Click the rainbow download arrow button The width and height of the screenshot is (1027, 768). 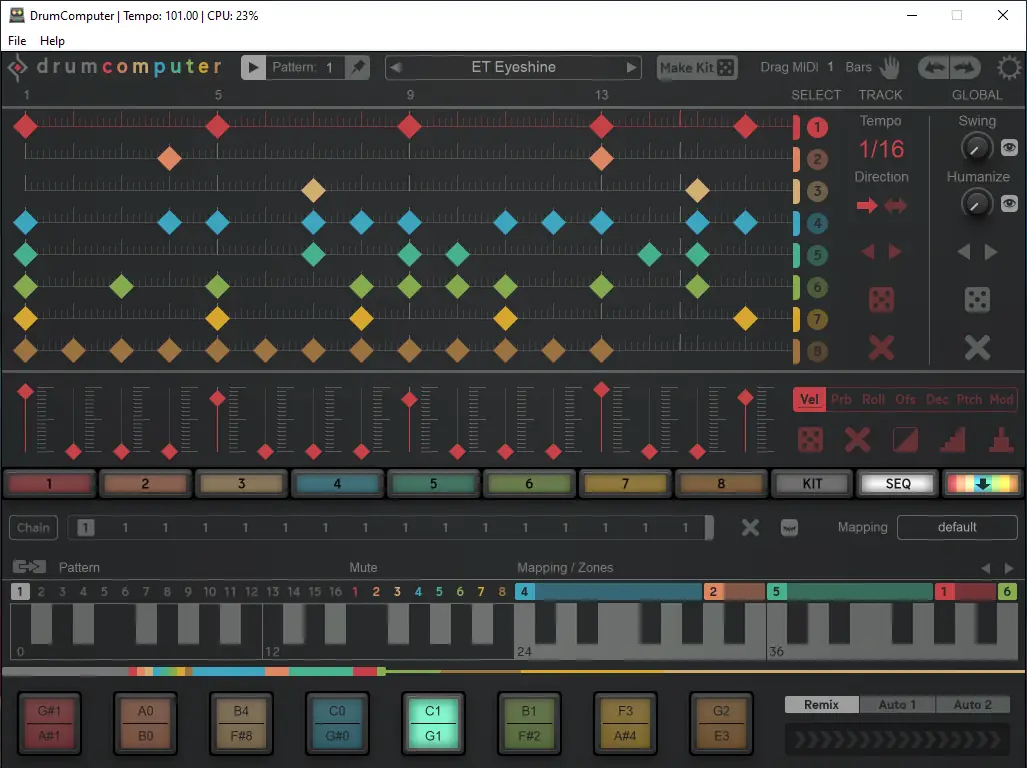(x=982, y=484)
